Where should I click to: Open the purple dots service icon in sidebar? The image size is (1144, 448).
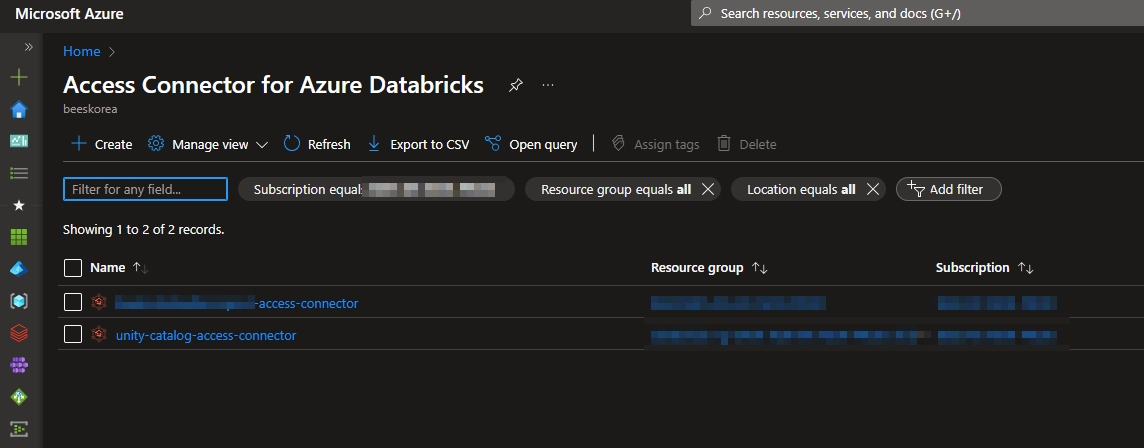[19, 364]
